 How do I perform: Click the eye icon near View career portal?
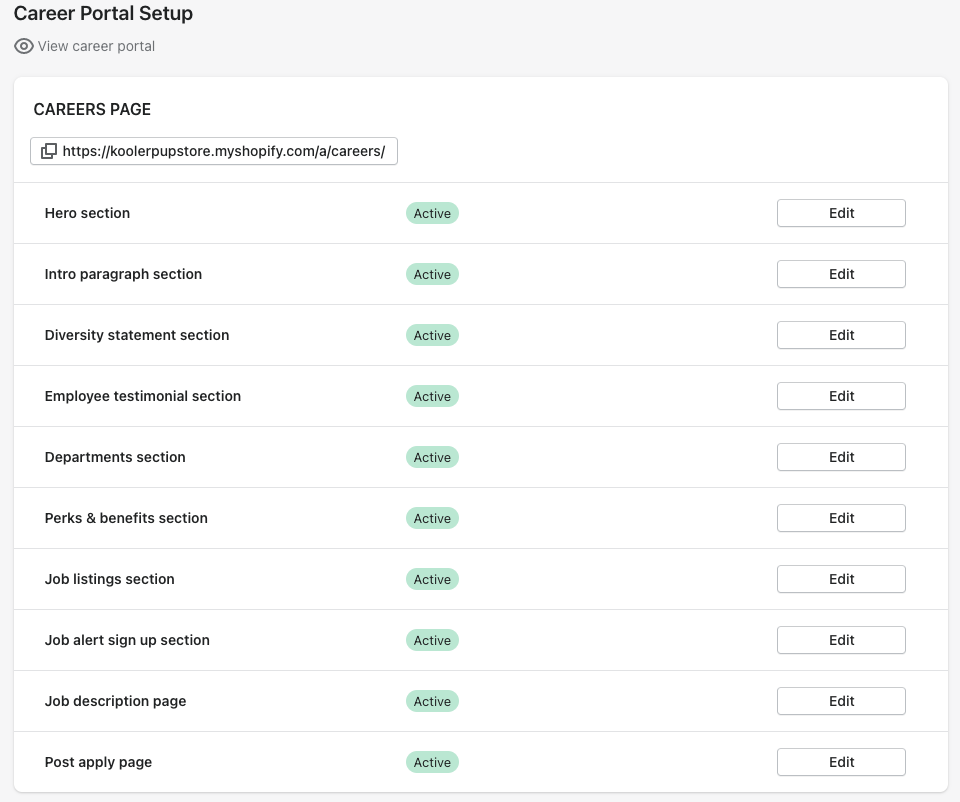point(23,46)
